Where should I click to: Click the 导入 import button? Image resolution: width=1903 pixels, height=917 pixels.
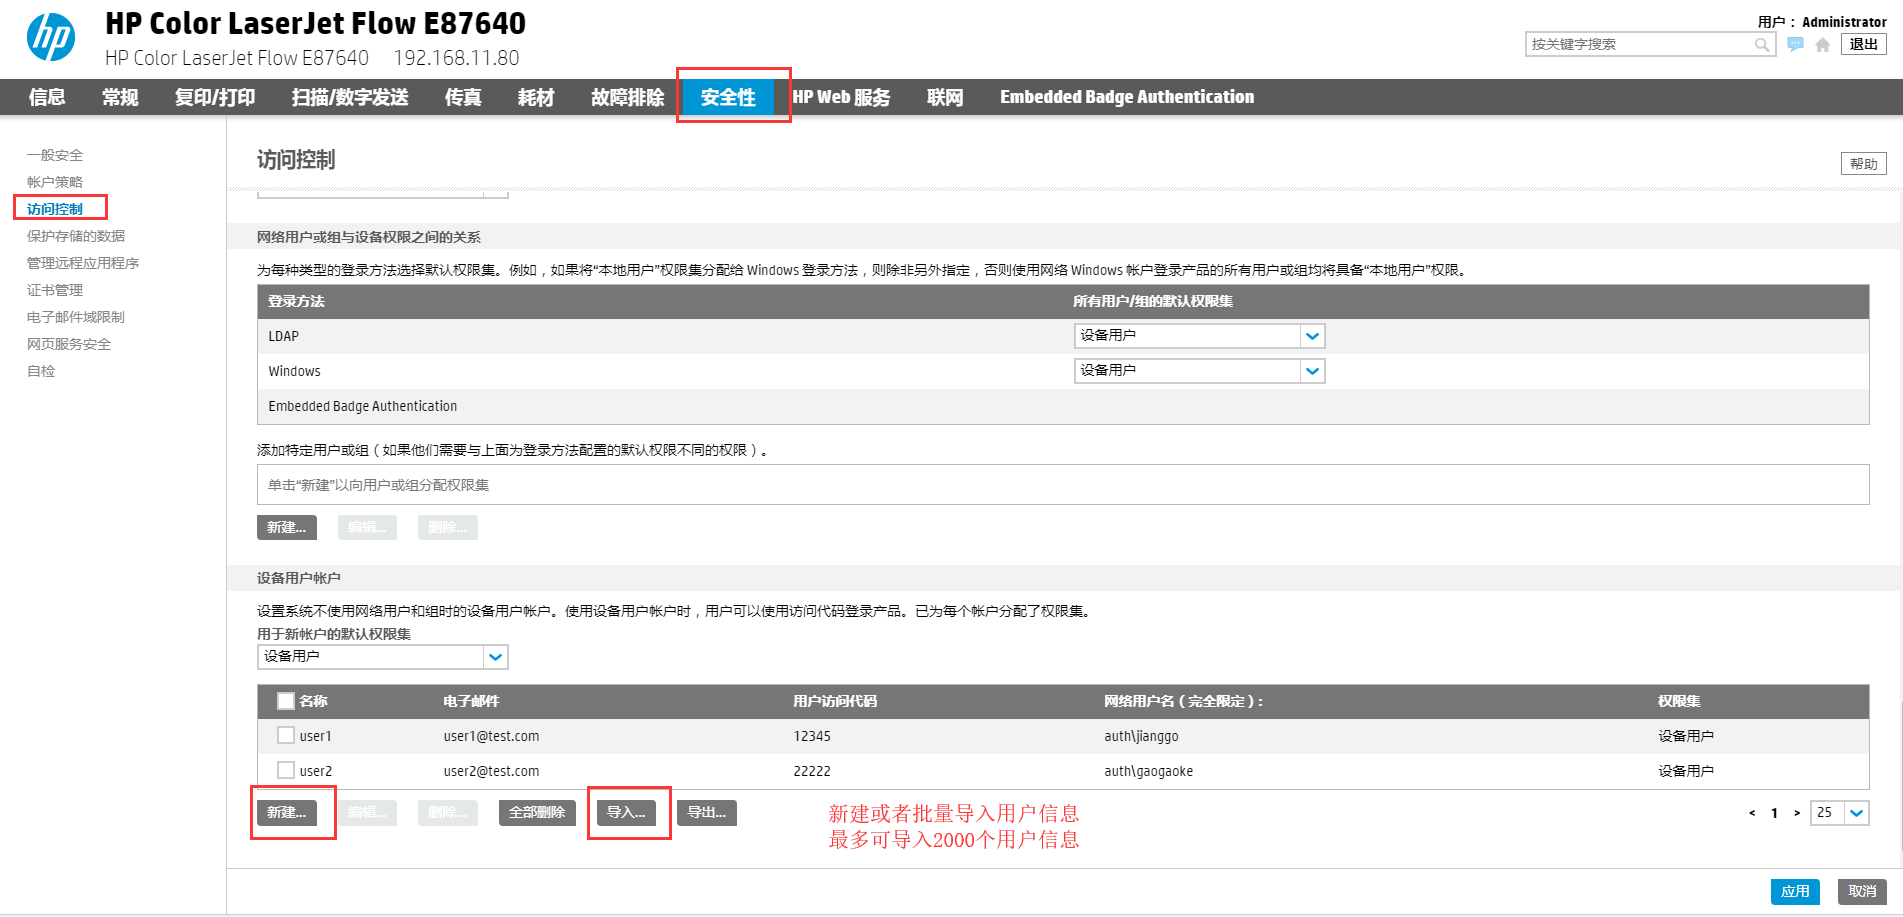pyautogui.click(x=627, y=813)
